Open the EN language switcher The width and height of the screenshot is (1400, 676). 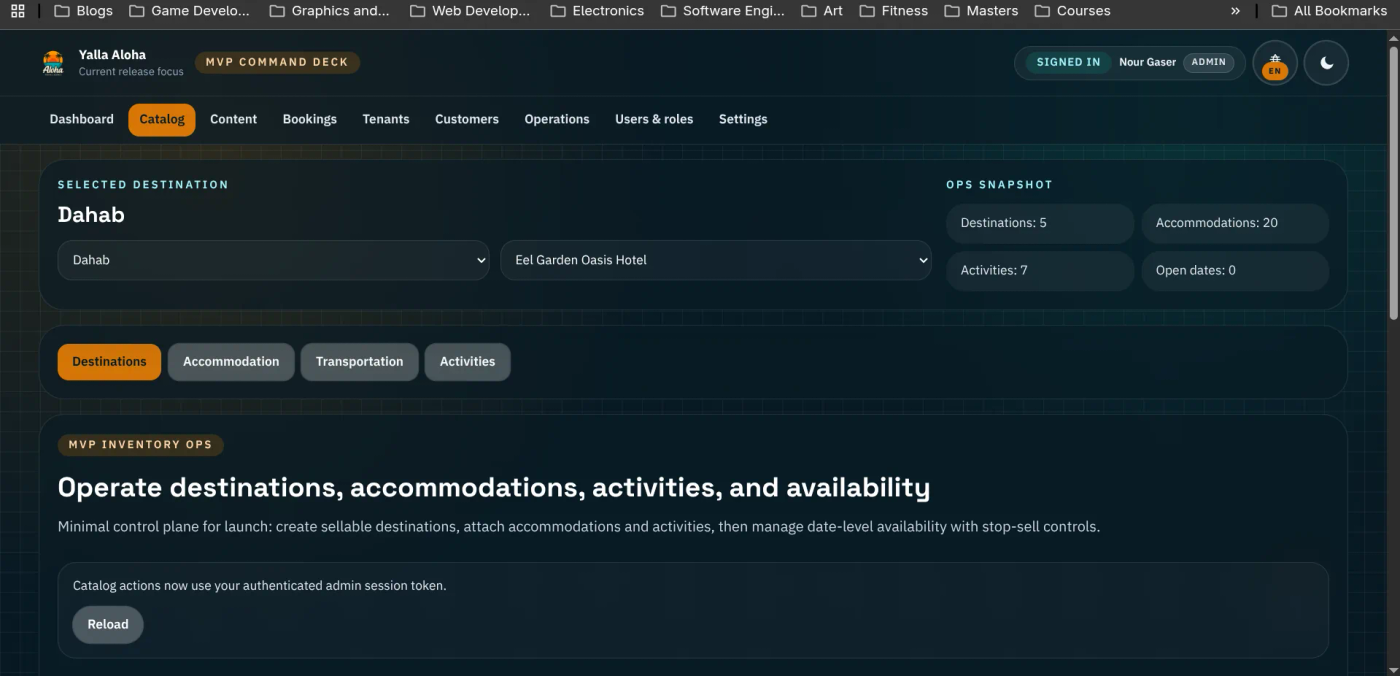(1275, 63)
